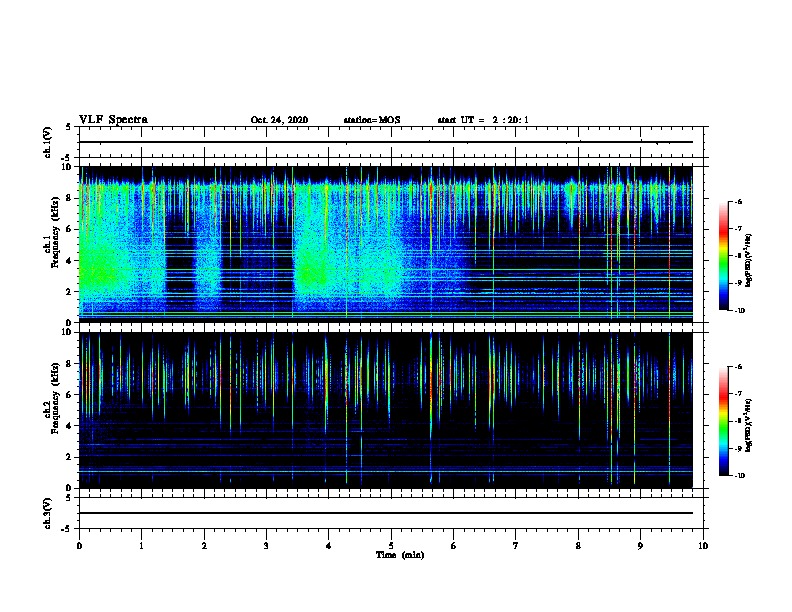Image resolution: width=792 pixels, height=612 pixels.
Task: Click time axis tick label '8'
Action: 578,546
